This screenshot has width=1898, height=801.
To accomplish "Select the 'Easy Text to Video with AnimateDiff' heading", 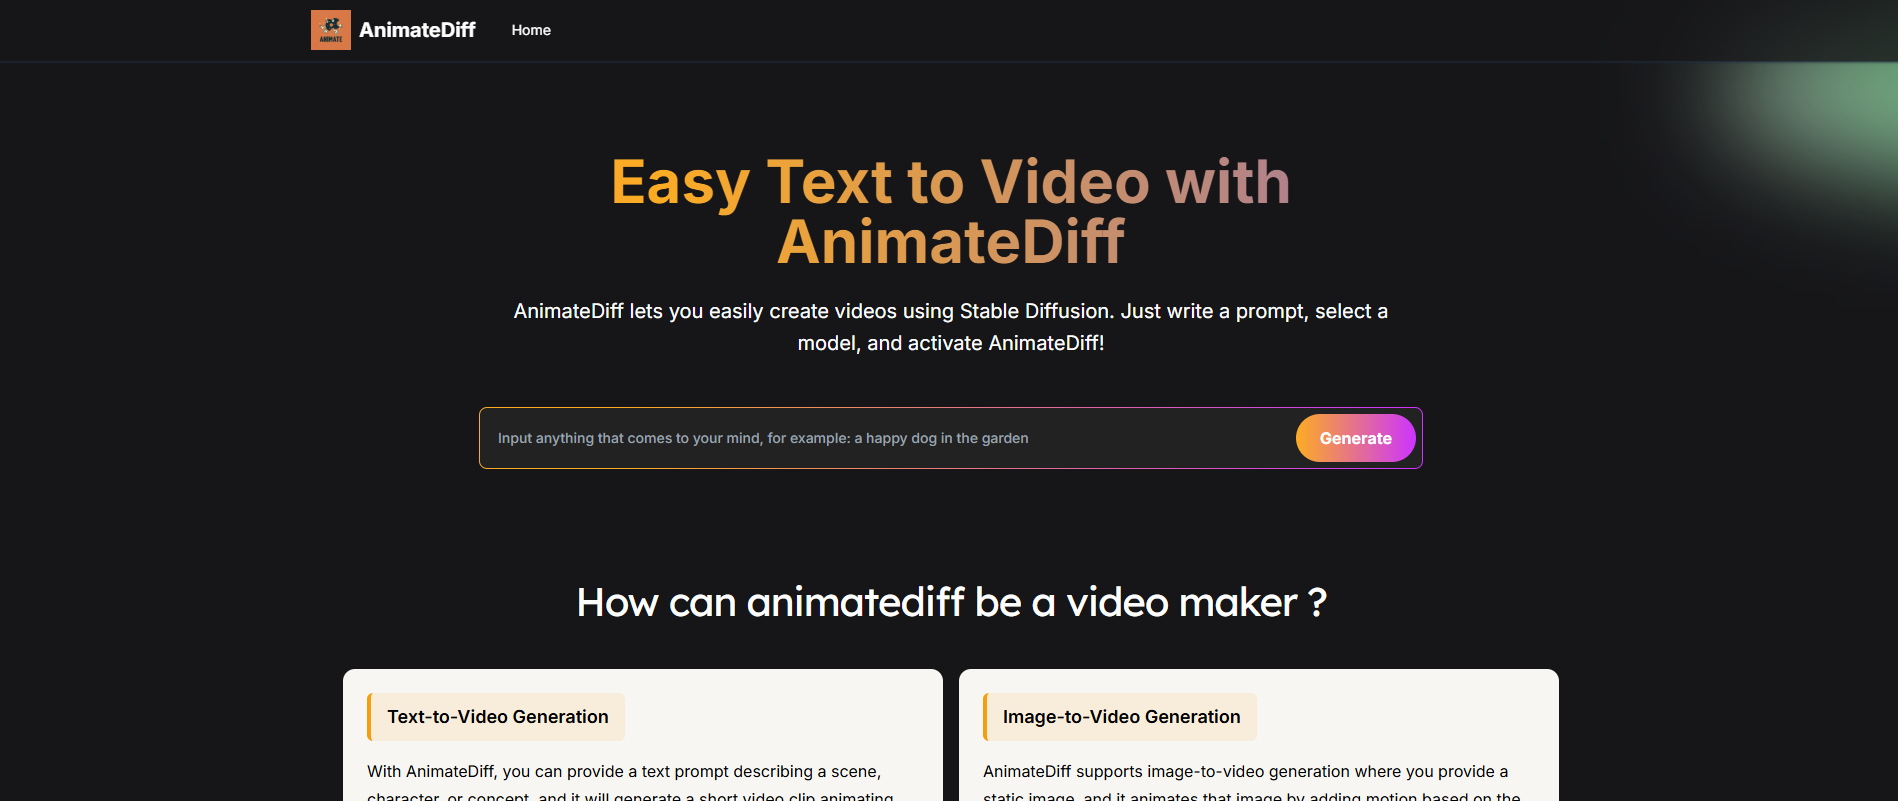I will point(950,212).
